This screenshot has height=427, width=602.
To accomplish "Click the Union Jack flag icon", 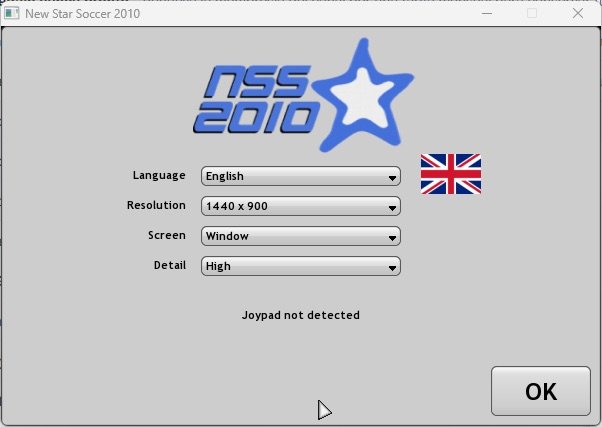I will 450,174.
